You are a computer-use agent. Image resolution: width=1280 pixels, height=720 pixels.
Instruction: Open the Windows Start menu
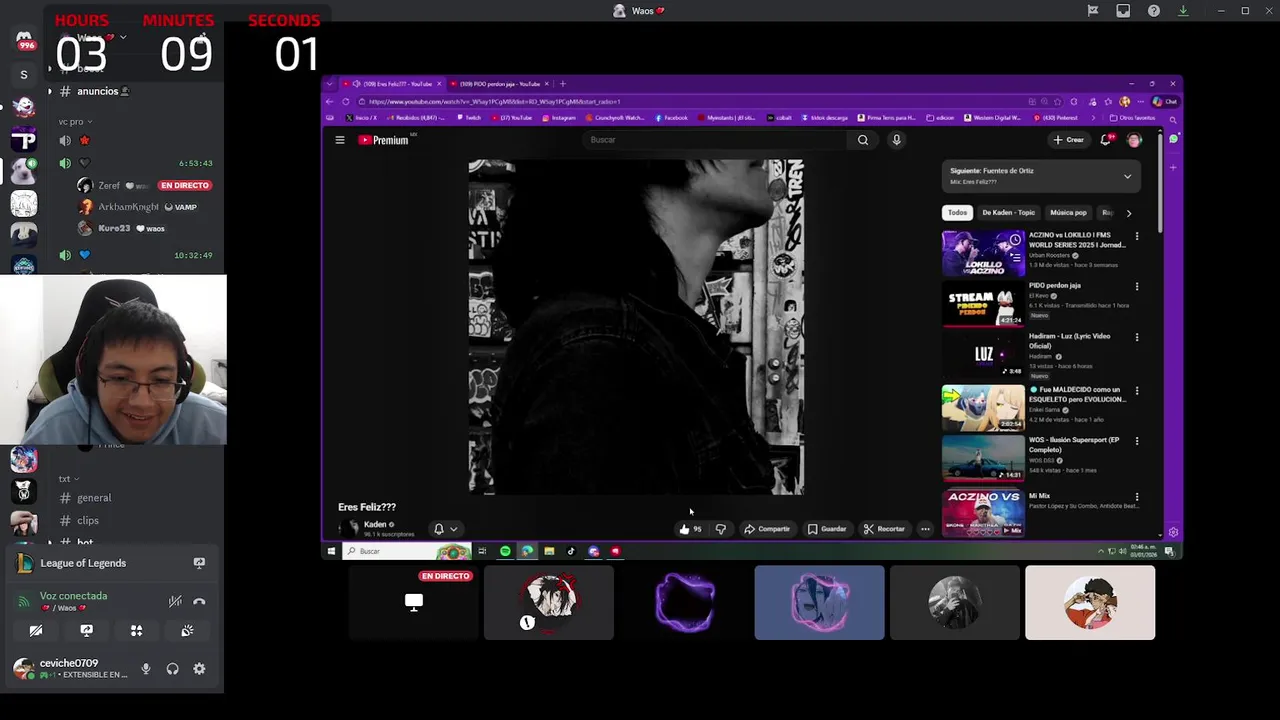point(331,551)
